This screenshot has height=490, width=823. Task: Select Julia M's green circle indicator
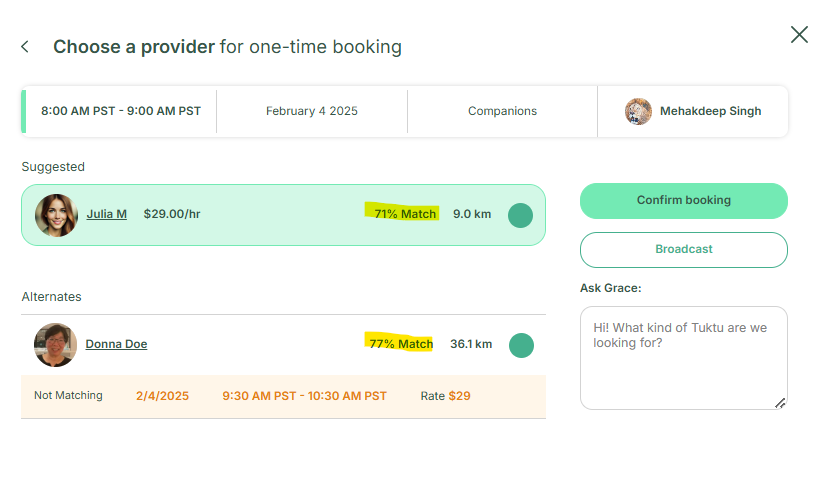pos(520,215)
